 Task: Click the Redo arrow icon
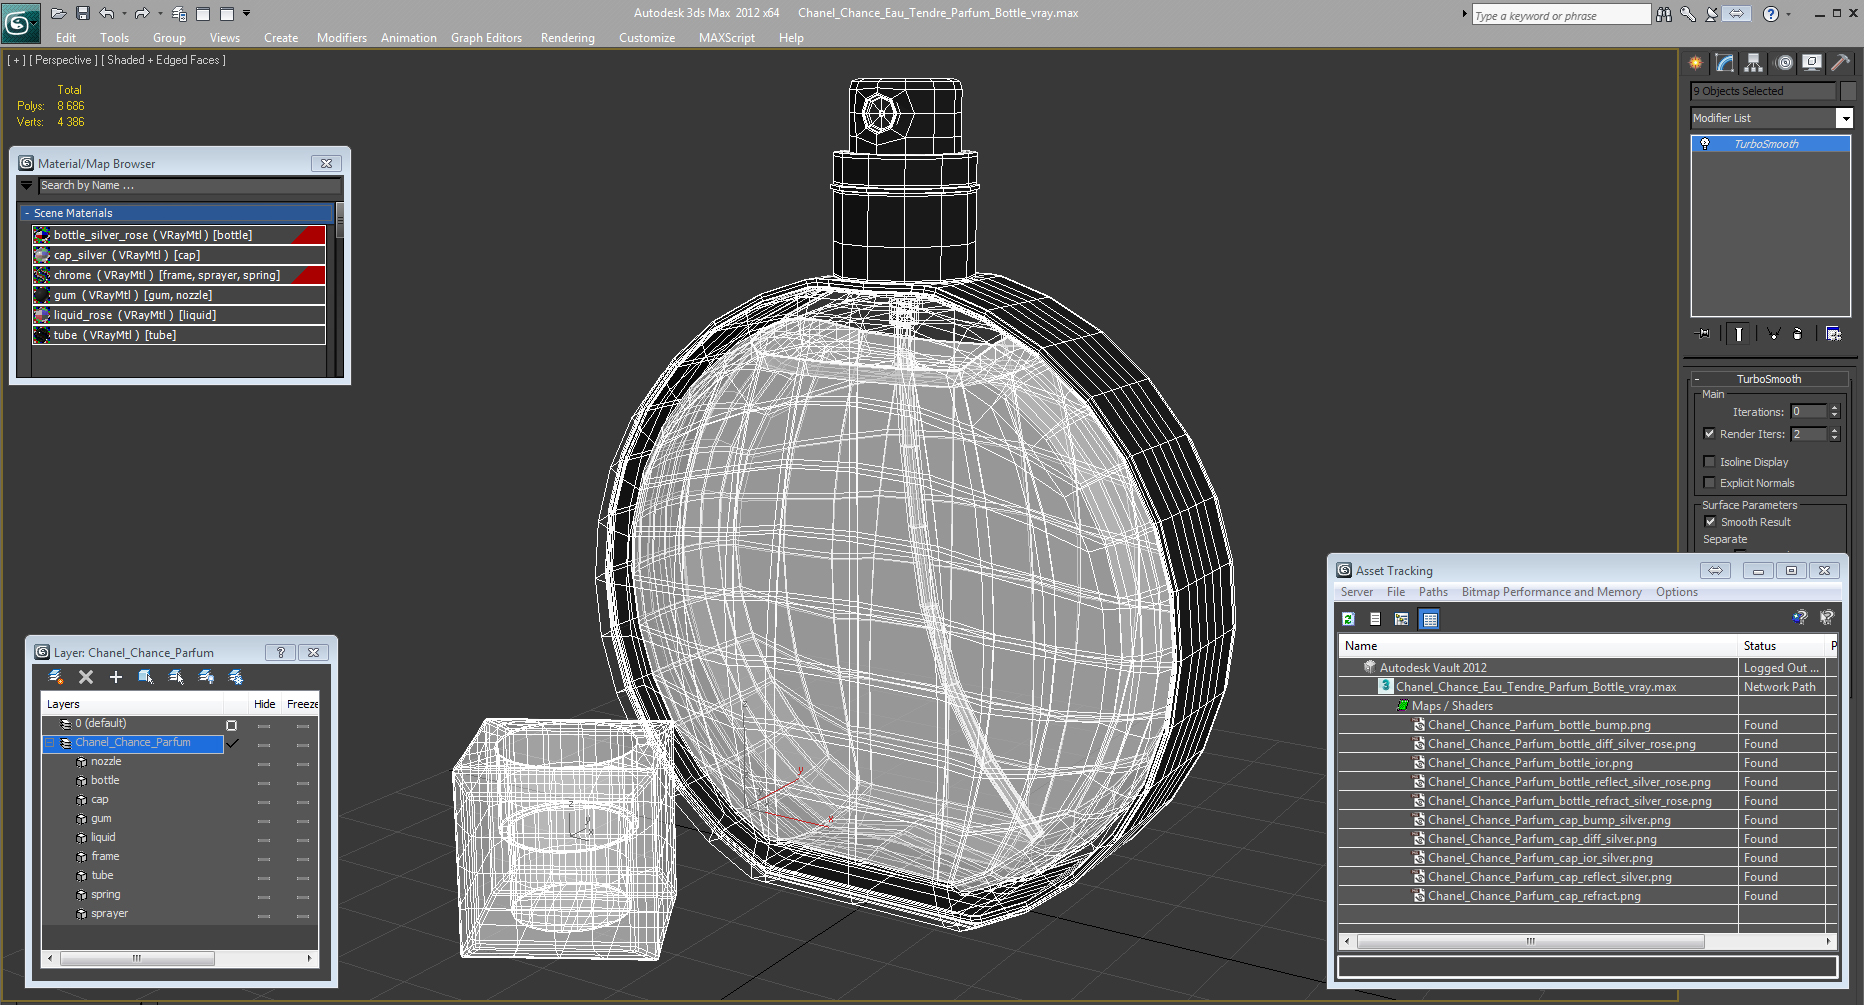click(x=141, y=13)
